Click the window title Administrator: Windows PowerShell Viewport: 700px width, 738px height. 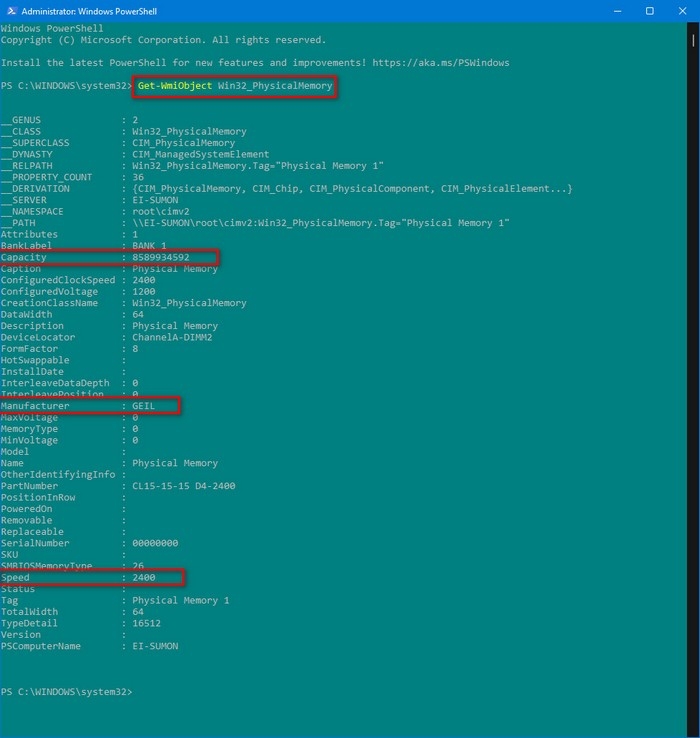[x=89, y=11]
